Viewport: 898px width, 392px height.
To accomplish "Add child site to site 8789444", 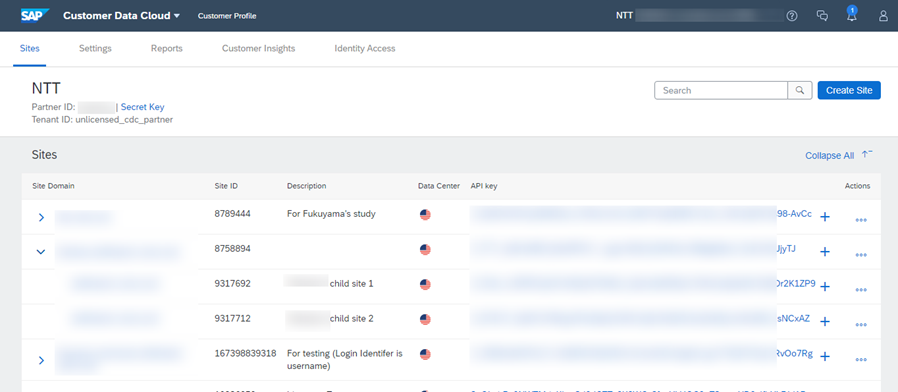I will (x=825, y=217).
